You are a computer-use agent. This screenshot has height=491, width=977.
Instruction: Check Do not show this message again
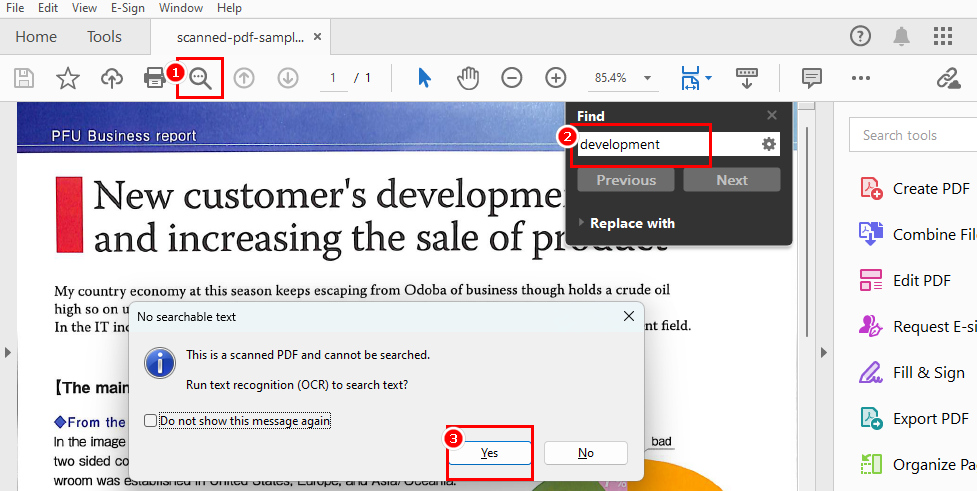(150, 421)
